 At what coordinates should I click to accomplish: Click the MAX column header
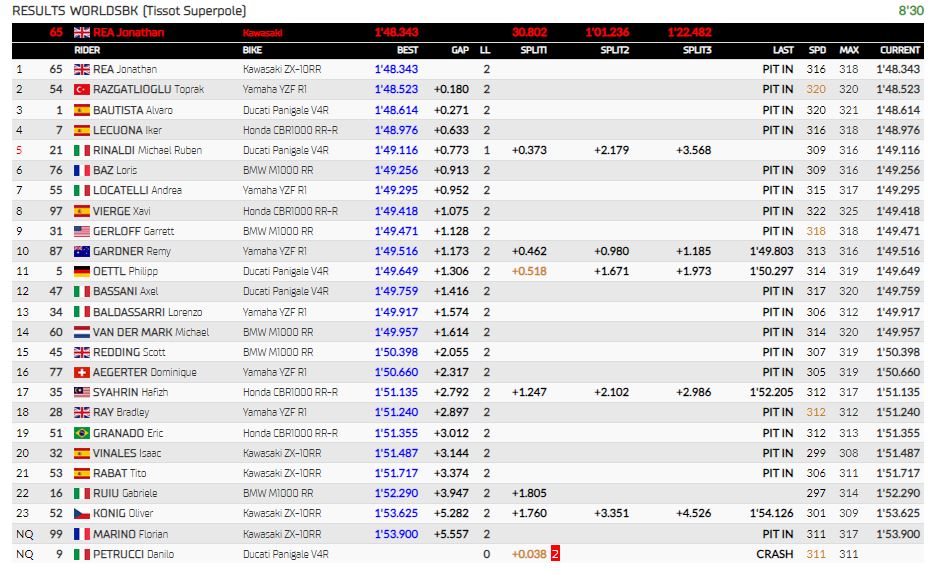tap(849, 50)
